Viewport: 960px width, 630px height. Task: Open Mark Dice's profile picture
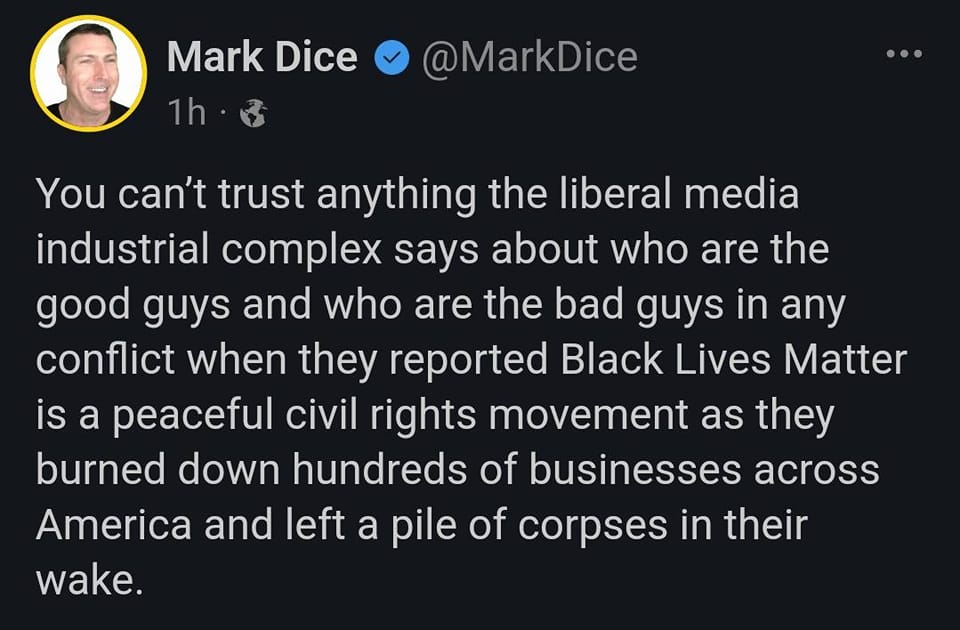pyautogui.click(x=88, y=73)
